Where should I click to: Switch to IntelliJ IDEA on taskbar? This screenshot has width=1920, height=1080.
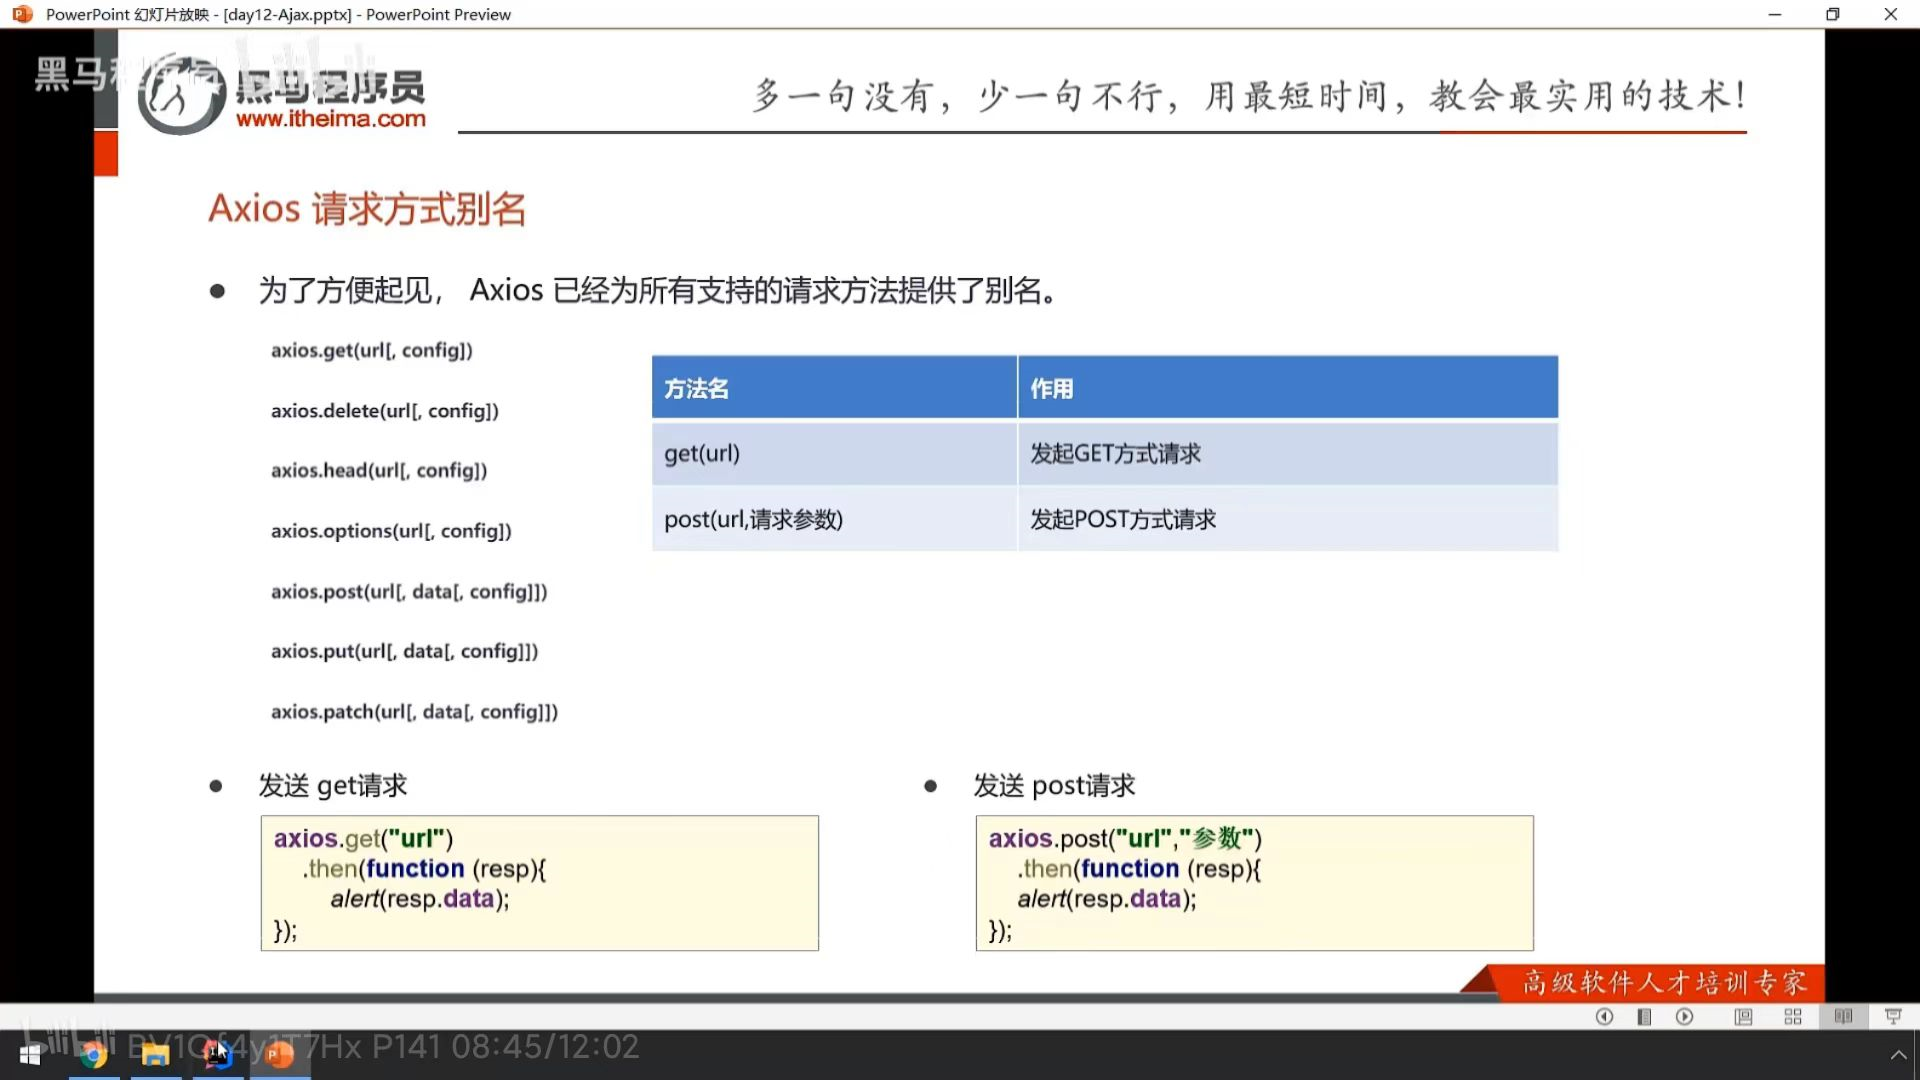[x=217, y=1054]
